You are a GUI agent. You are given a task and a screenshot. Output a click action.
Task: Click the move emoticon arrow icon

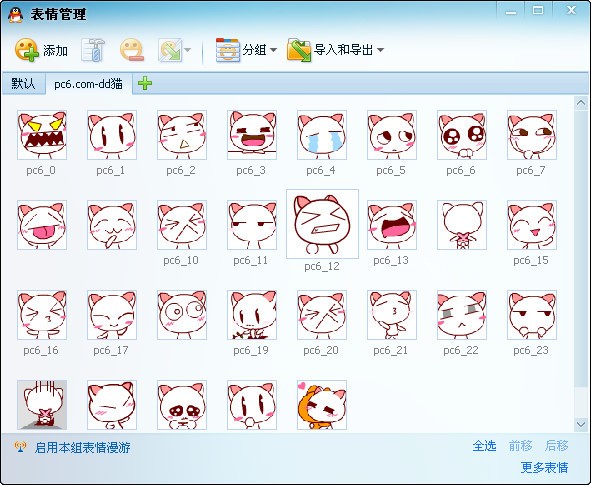170,50
